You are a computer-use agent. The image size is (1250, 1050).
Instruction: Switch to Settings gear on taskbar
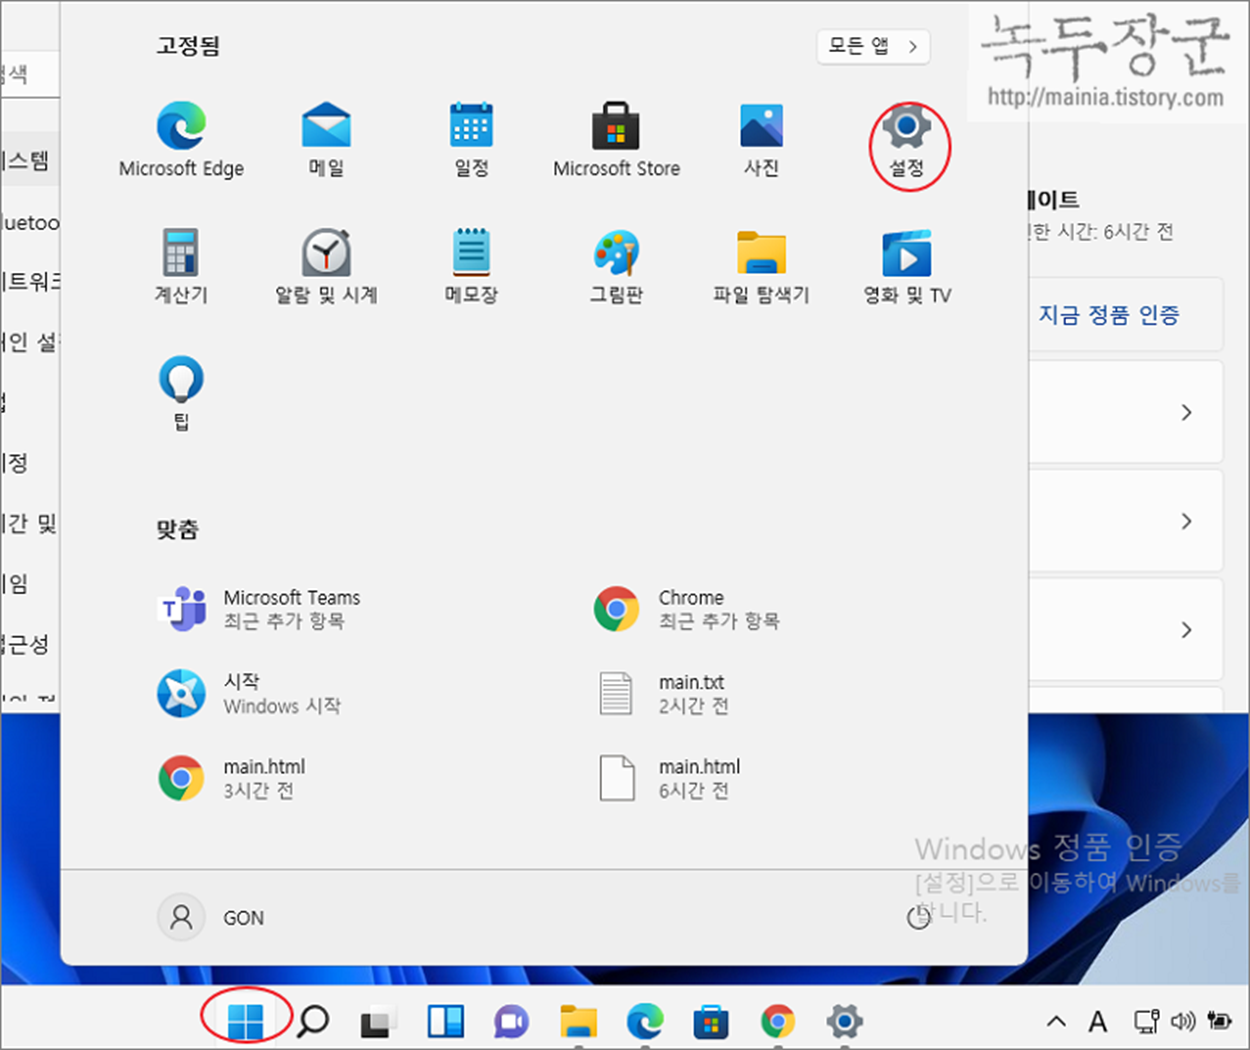(844, 1021)
